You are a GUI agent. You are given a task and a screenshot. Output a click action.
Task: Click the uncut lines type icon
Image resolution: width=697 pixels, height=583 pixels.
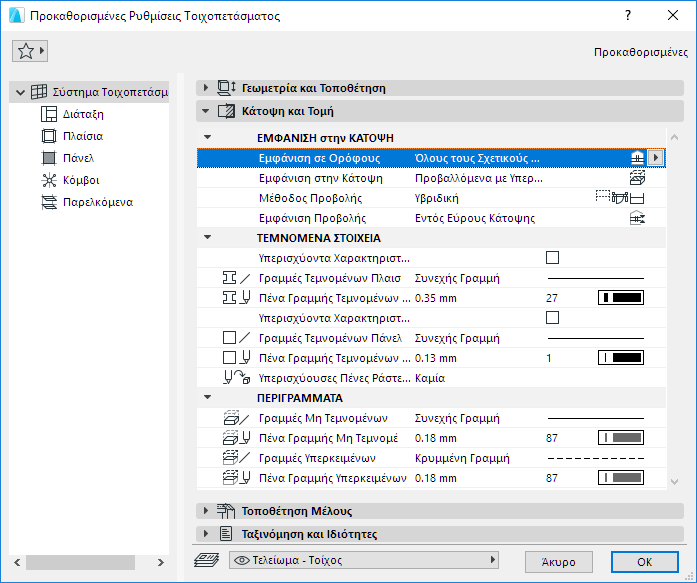tap(236, 418)
